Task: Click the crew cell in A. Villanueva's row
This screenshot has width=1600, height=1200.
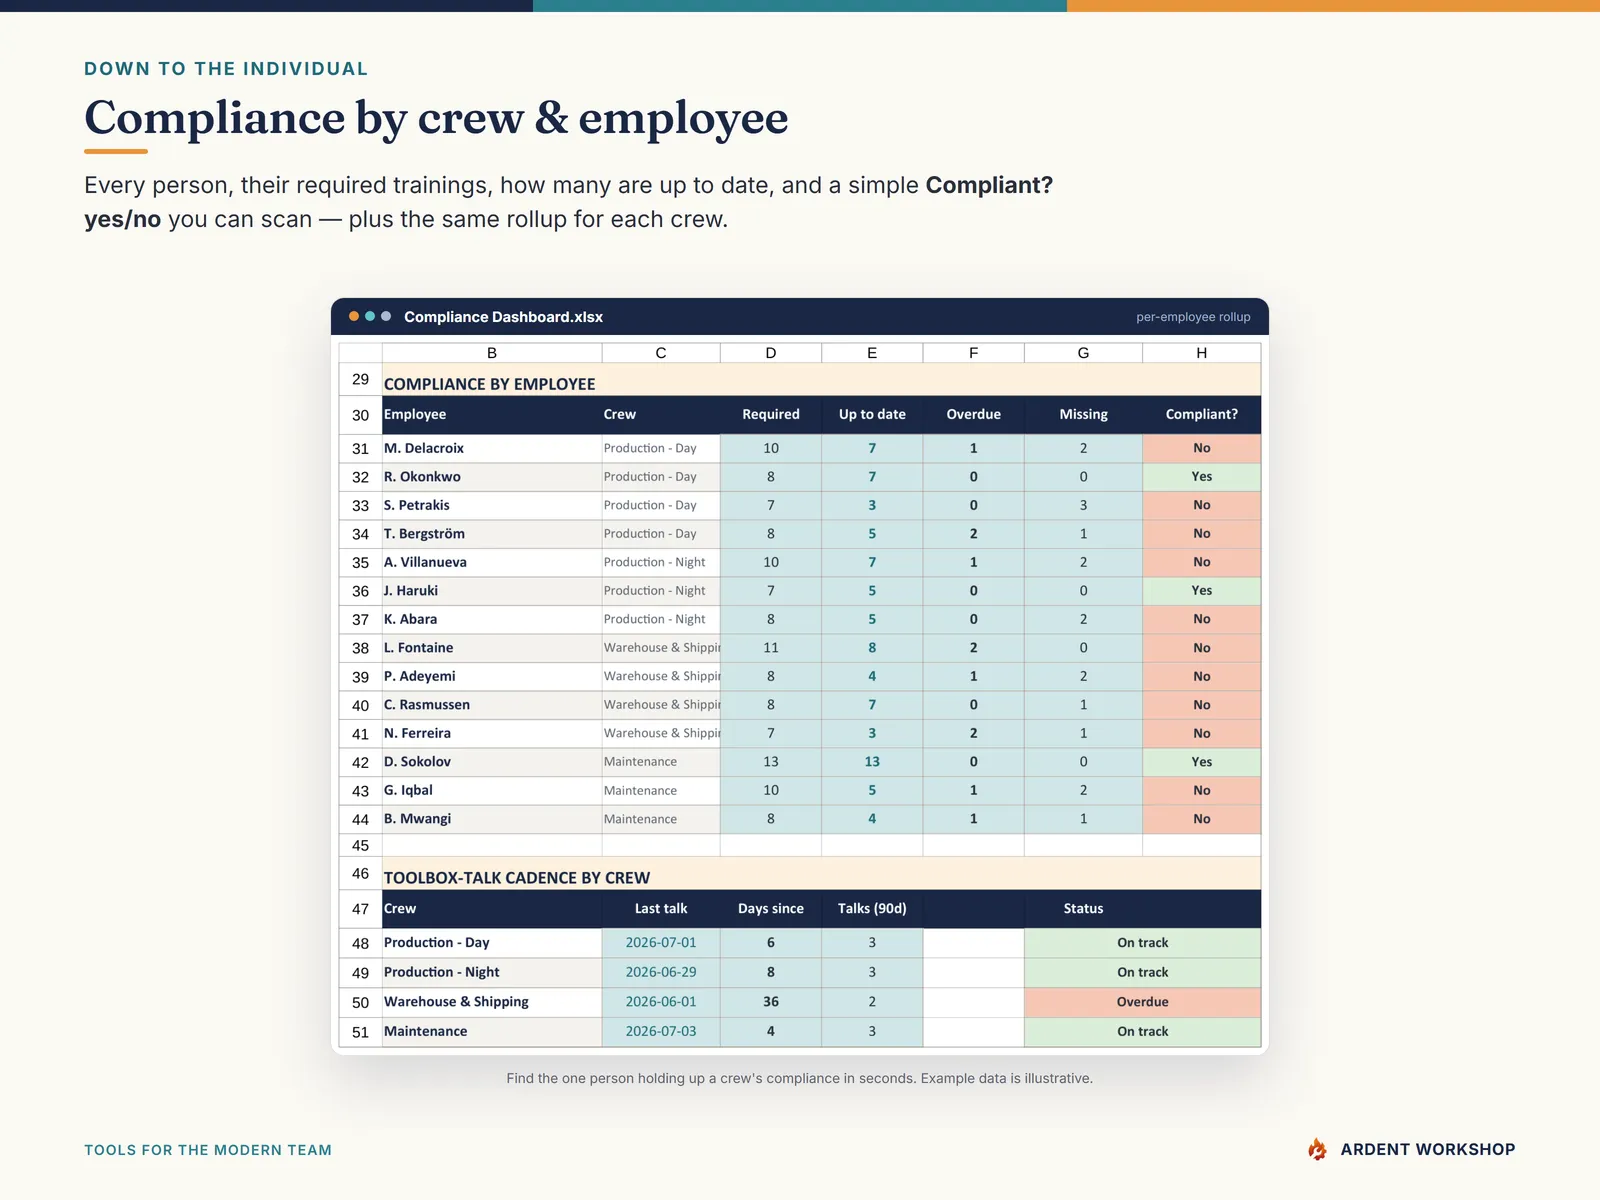Action: (661, 562)
